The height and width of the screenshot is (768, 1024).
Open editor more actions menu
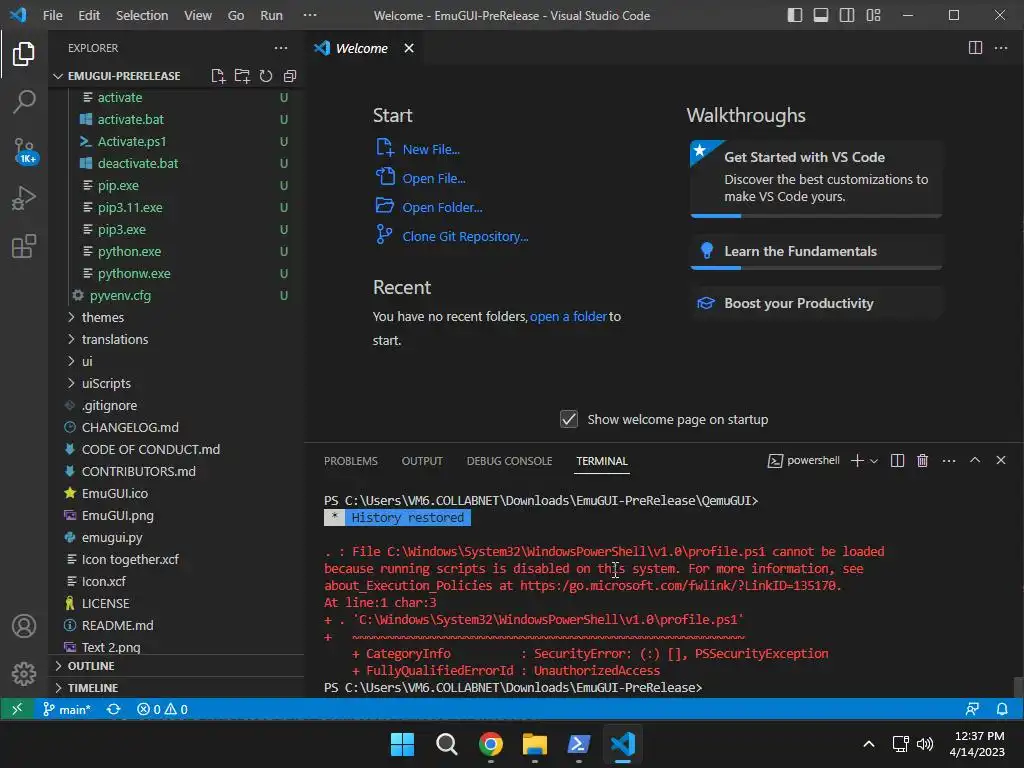pos(1000,48)
